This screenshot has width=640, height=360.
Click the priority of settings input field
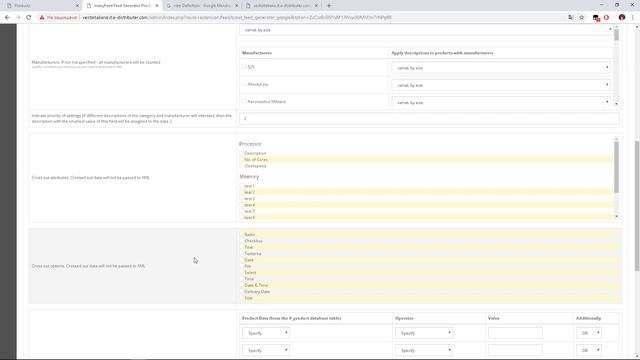pyautogui.click(x=429, y=118)
